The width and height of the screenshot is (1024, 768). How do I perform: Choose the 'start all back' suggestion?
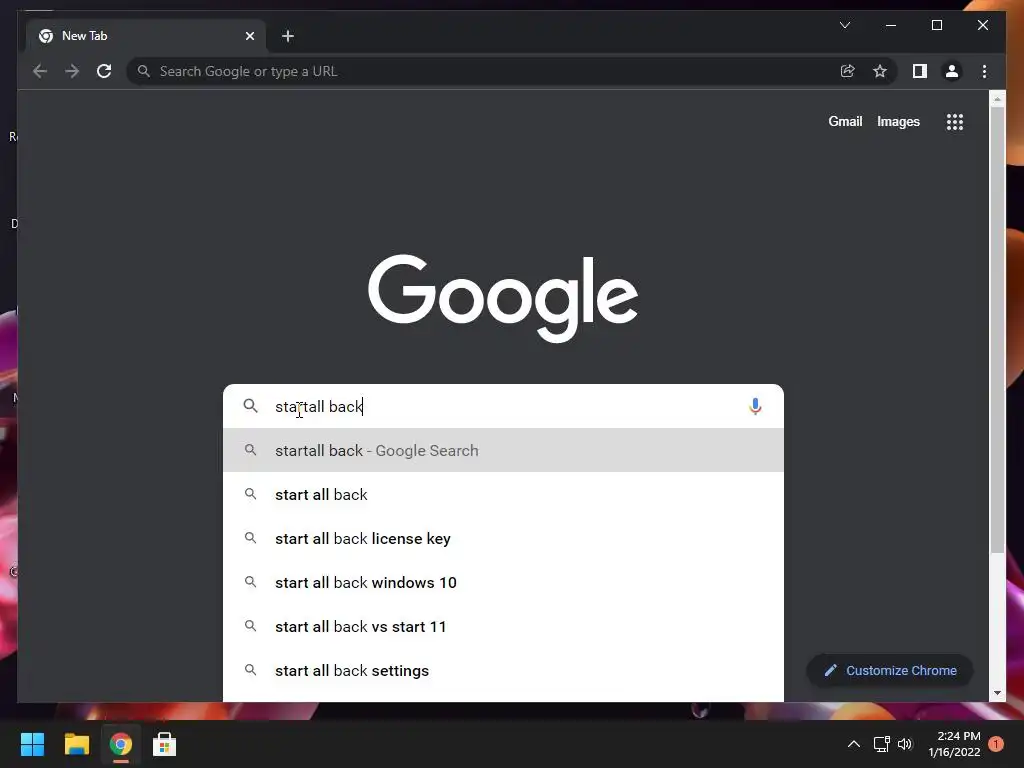point(503,494)
